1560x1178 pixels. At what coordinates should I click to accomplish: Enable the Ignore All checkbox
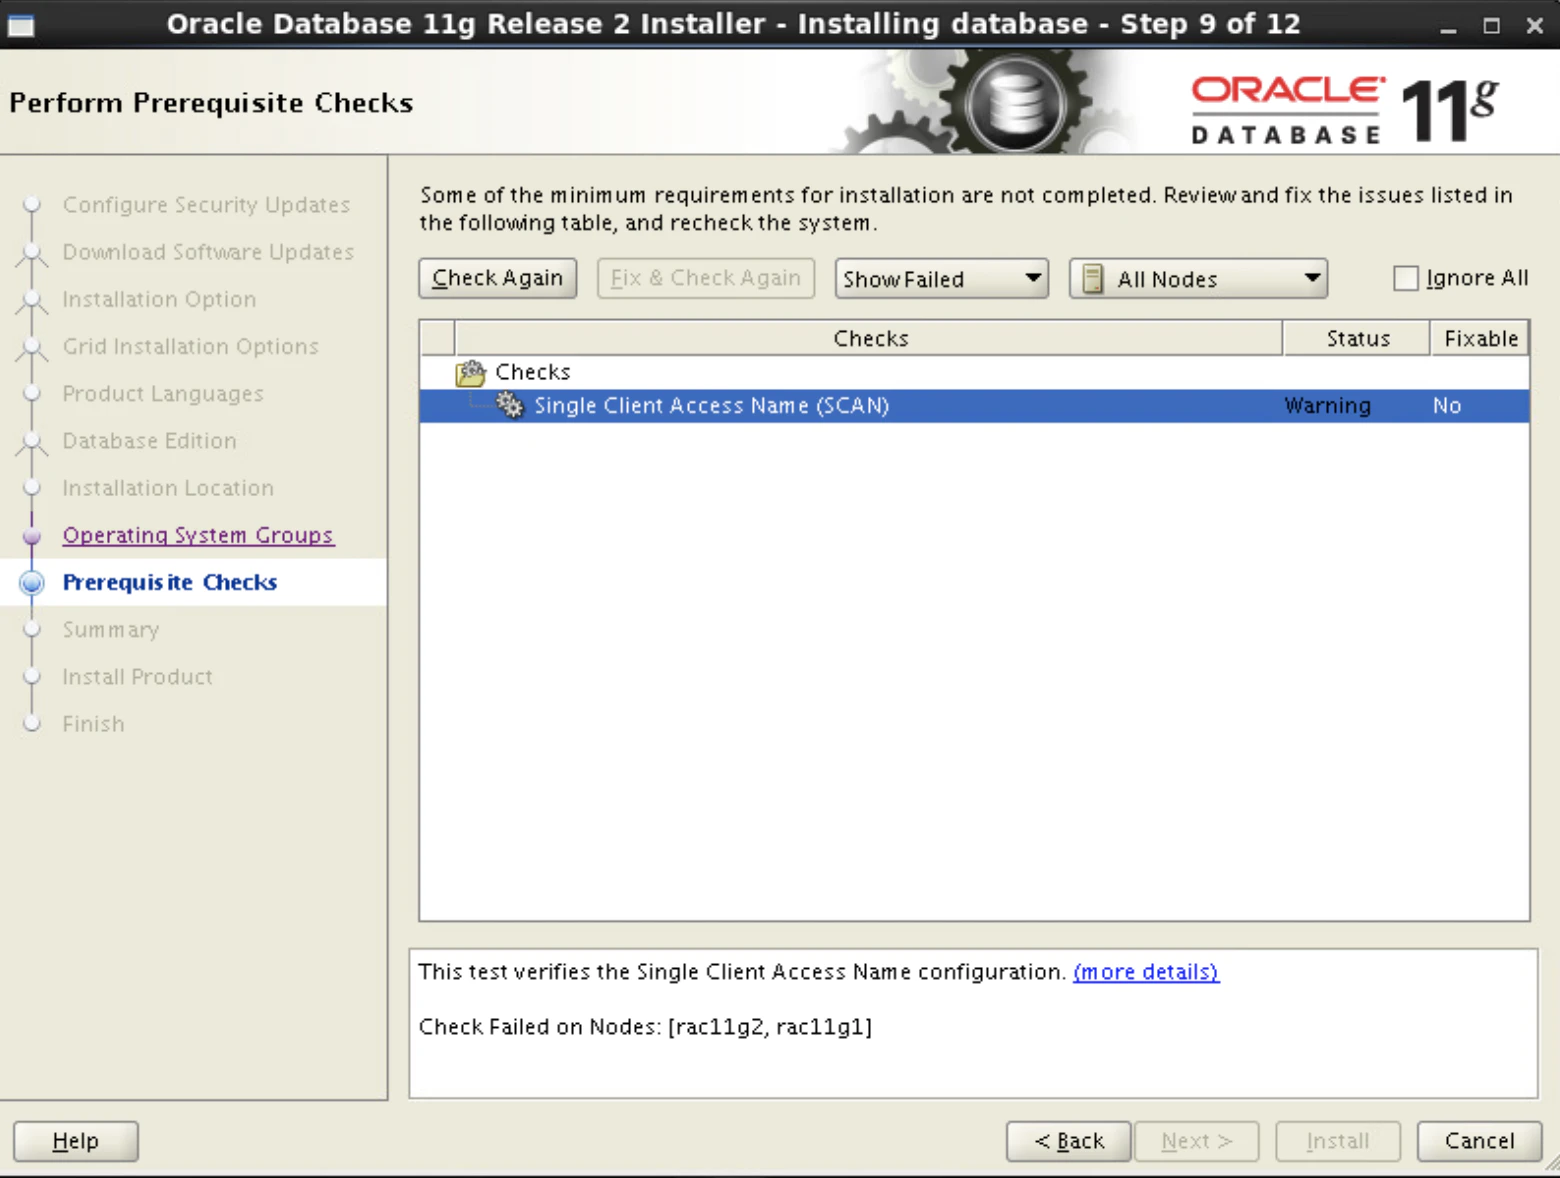click(x=1406, y=278)
